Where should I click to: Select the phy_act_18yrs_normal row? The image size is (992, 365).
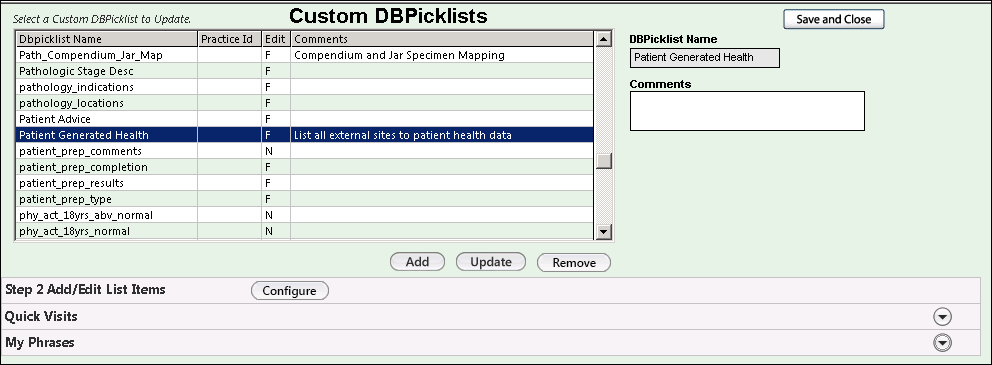(x=304, y=232)
